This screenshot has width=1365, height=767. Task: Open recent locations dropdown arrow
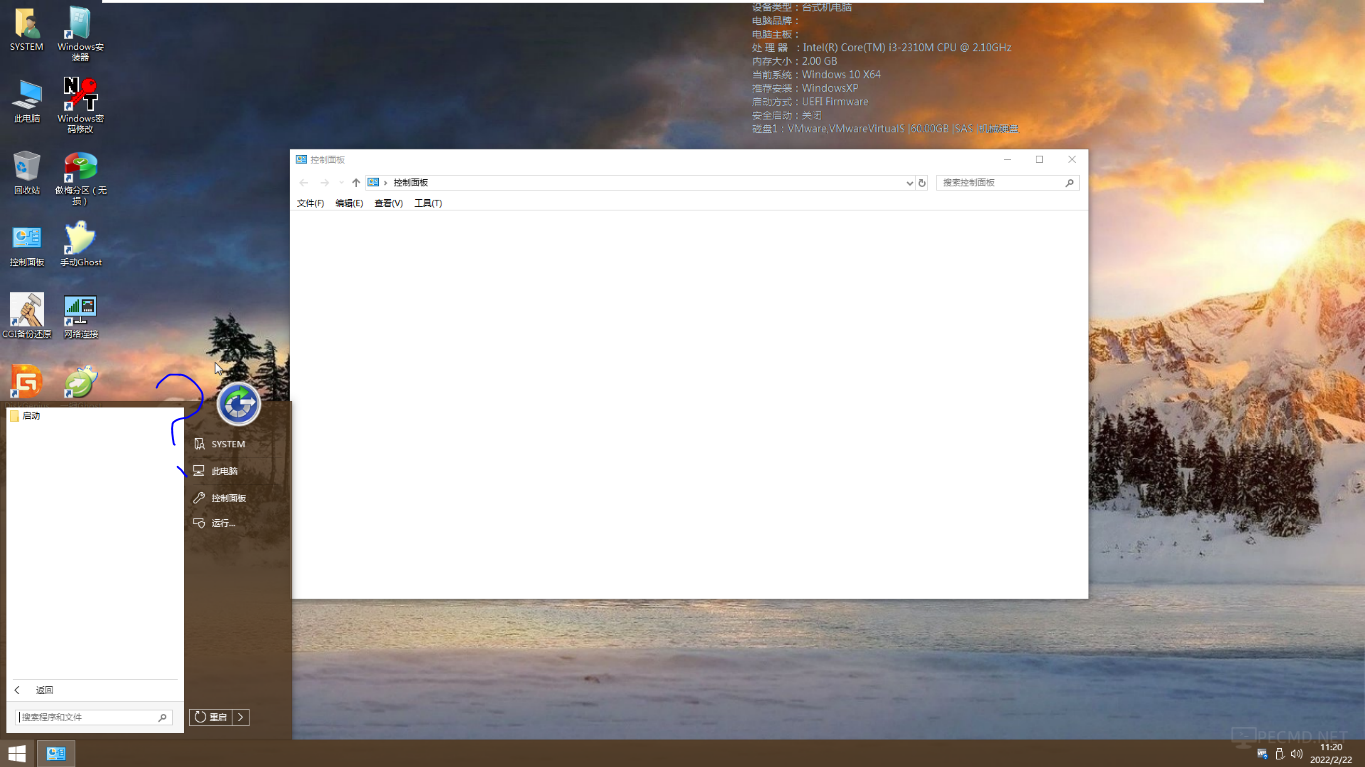[341, 183]
